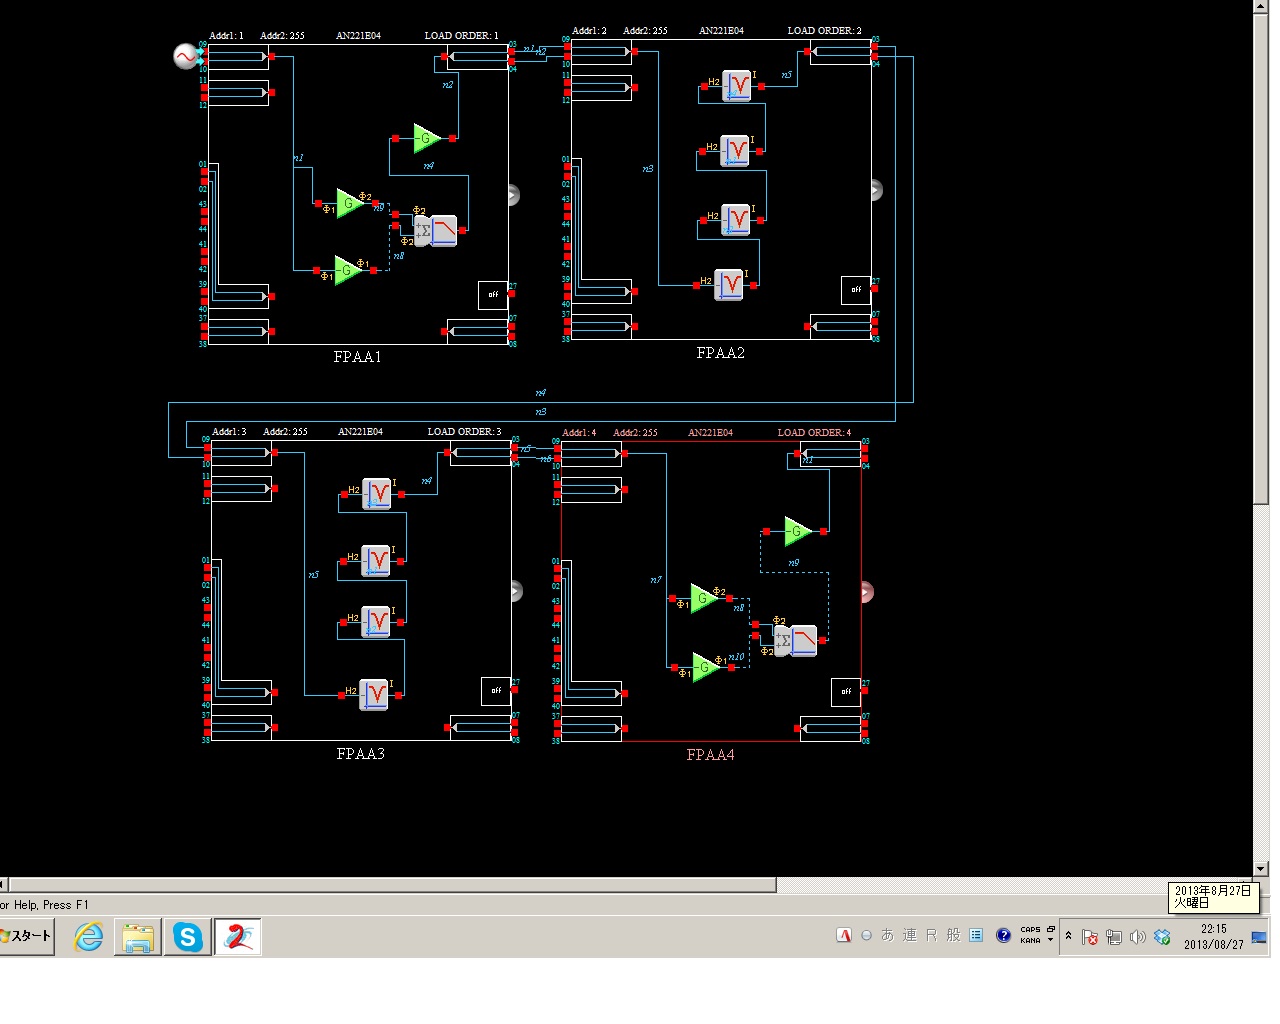The width and height of the screenshot is (1280, 1024).
Task: Click the signal generator icon beside FPAA1
Action: click(186, 57)
